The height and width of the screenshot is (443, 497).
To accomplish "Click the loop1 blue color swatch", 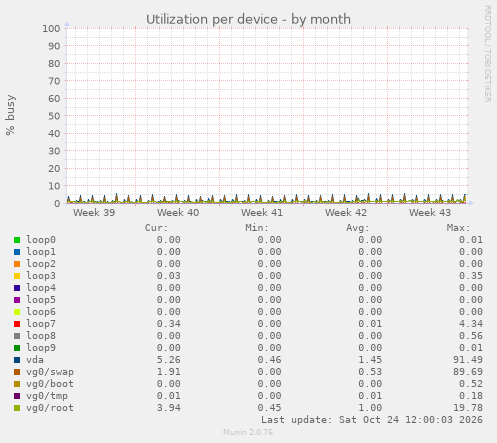I will [x=17, y=252].
